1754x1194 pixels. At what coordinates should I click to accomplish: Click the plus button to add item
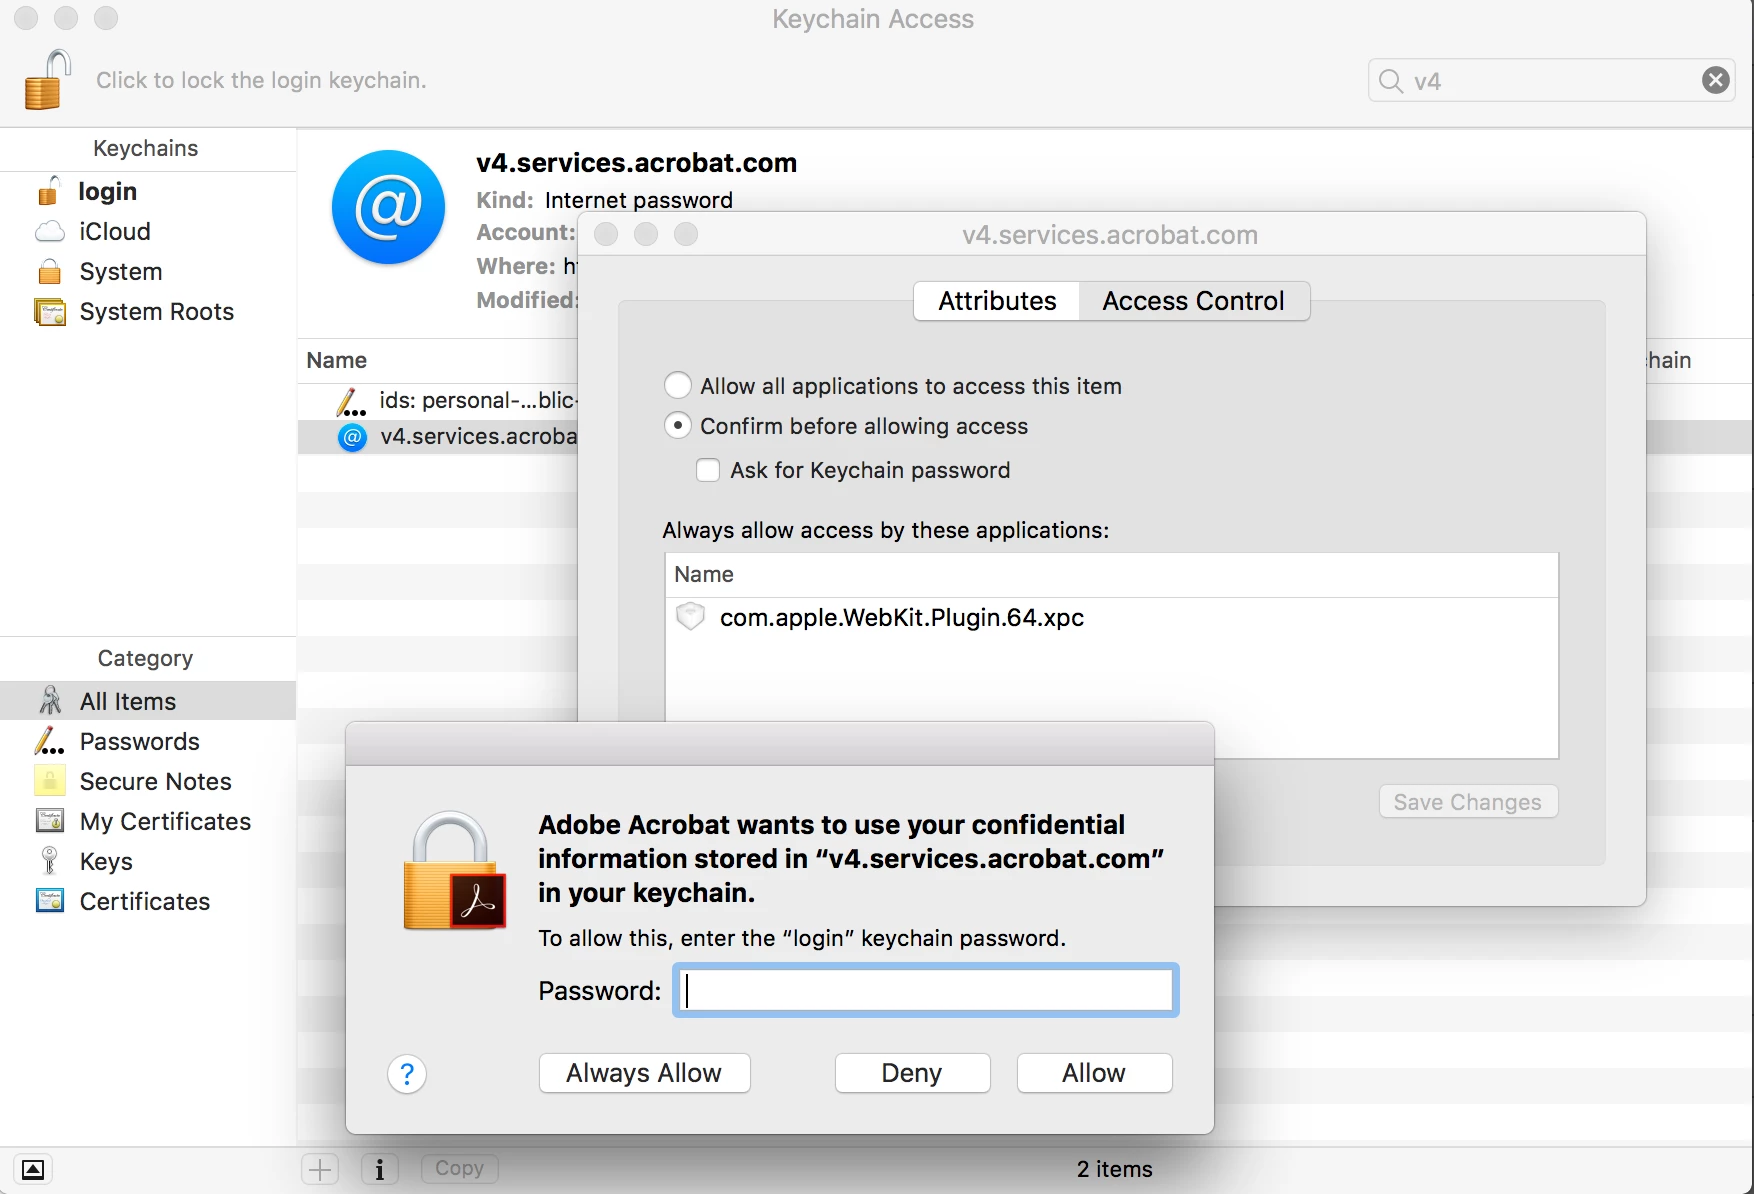[x=320, y=1169]
